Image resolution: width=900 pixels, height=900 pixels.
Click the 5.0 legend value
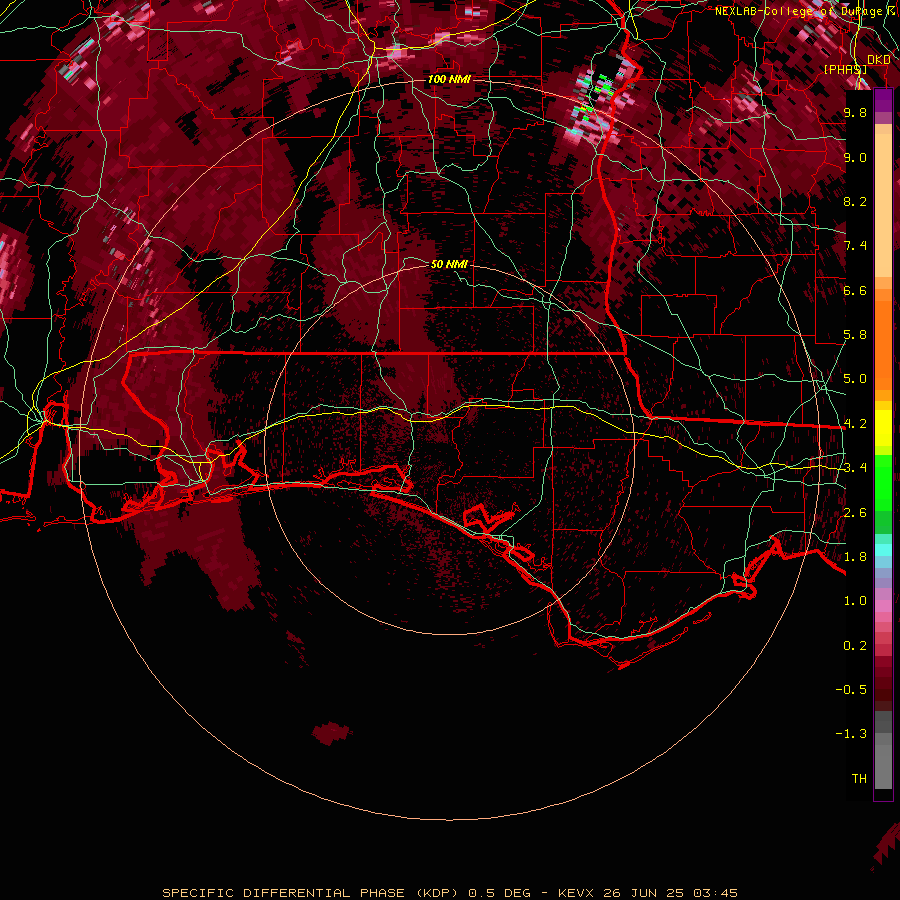(x=855, y=379)
